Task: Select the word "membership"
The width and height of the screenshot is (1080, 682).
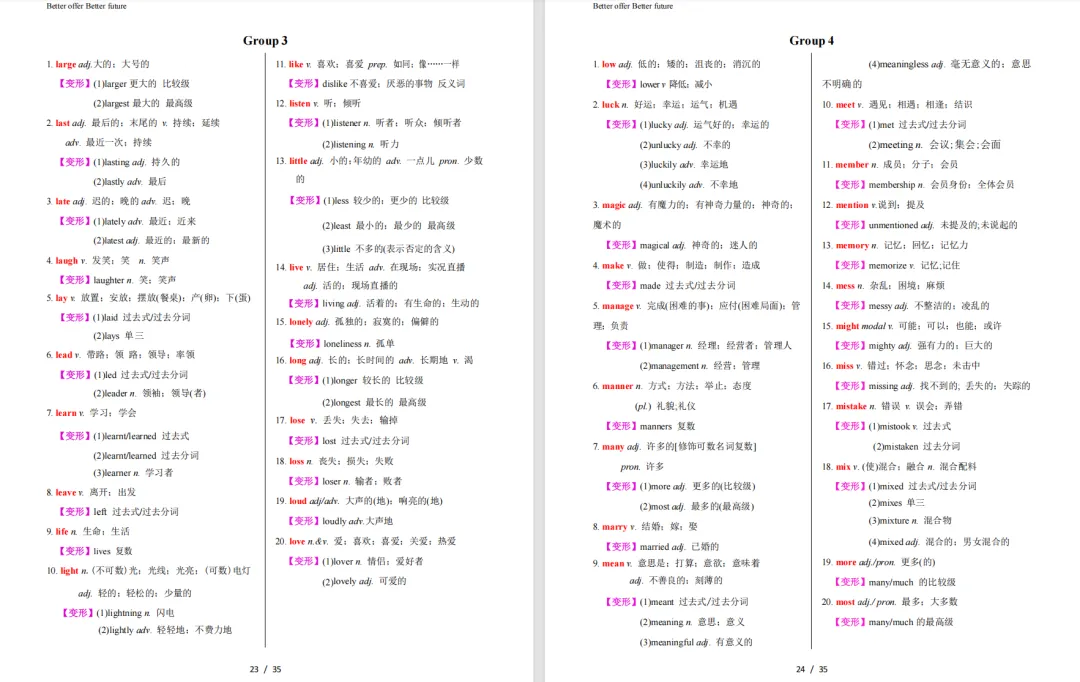Action: tap(892, 185)
